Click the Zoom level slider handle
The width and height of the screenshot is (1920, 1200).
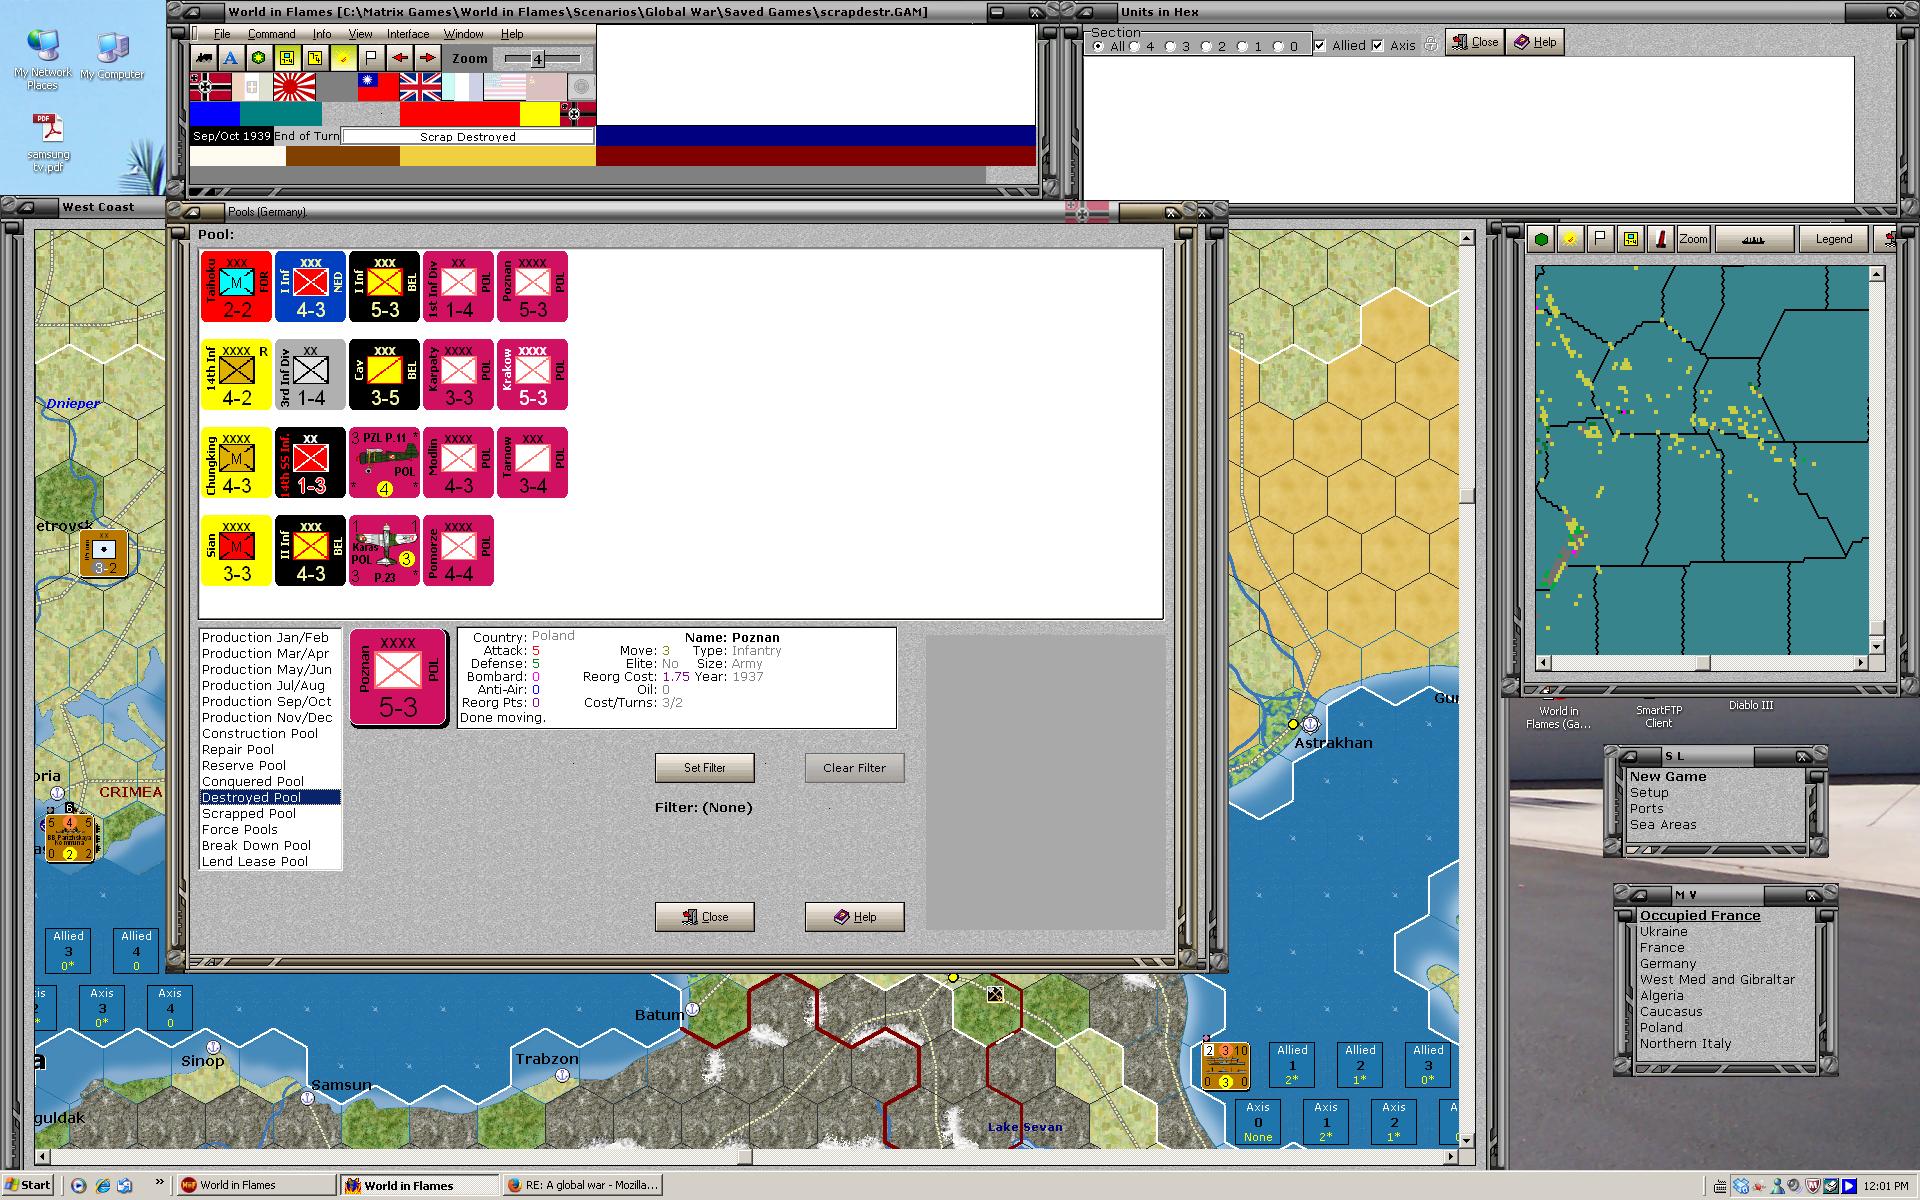point(537,59)
